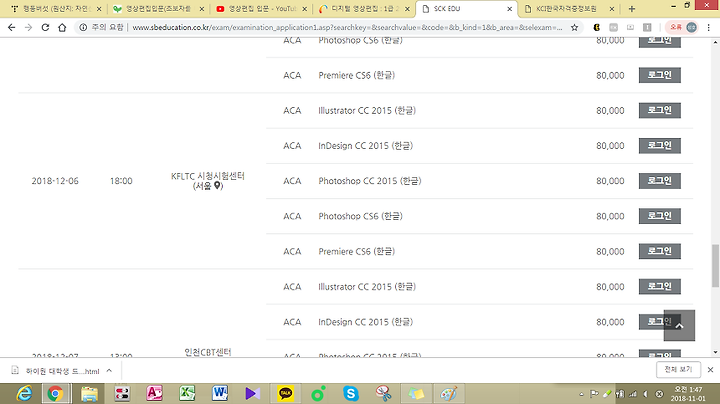Click the KFLTC 시청시험센터 venue text

point(208,176)
